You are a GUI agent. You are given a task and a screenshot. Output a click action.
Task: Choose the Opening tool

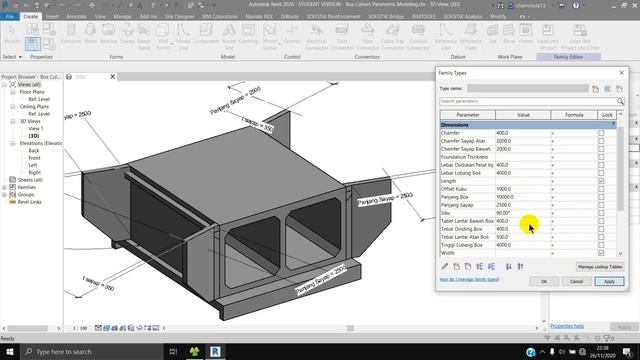point(248,34)
